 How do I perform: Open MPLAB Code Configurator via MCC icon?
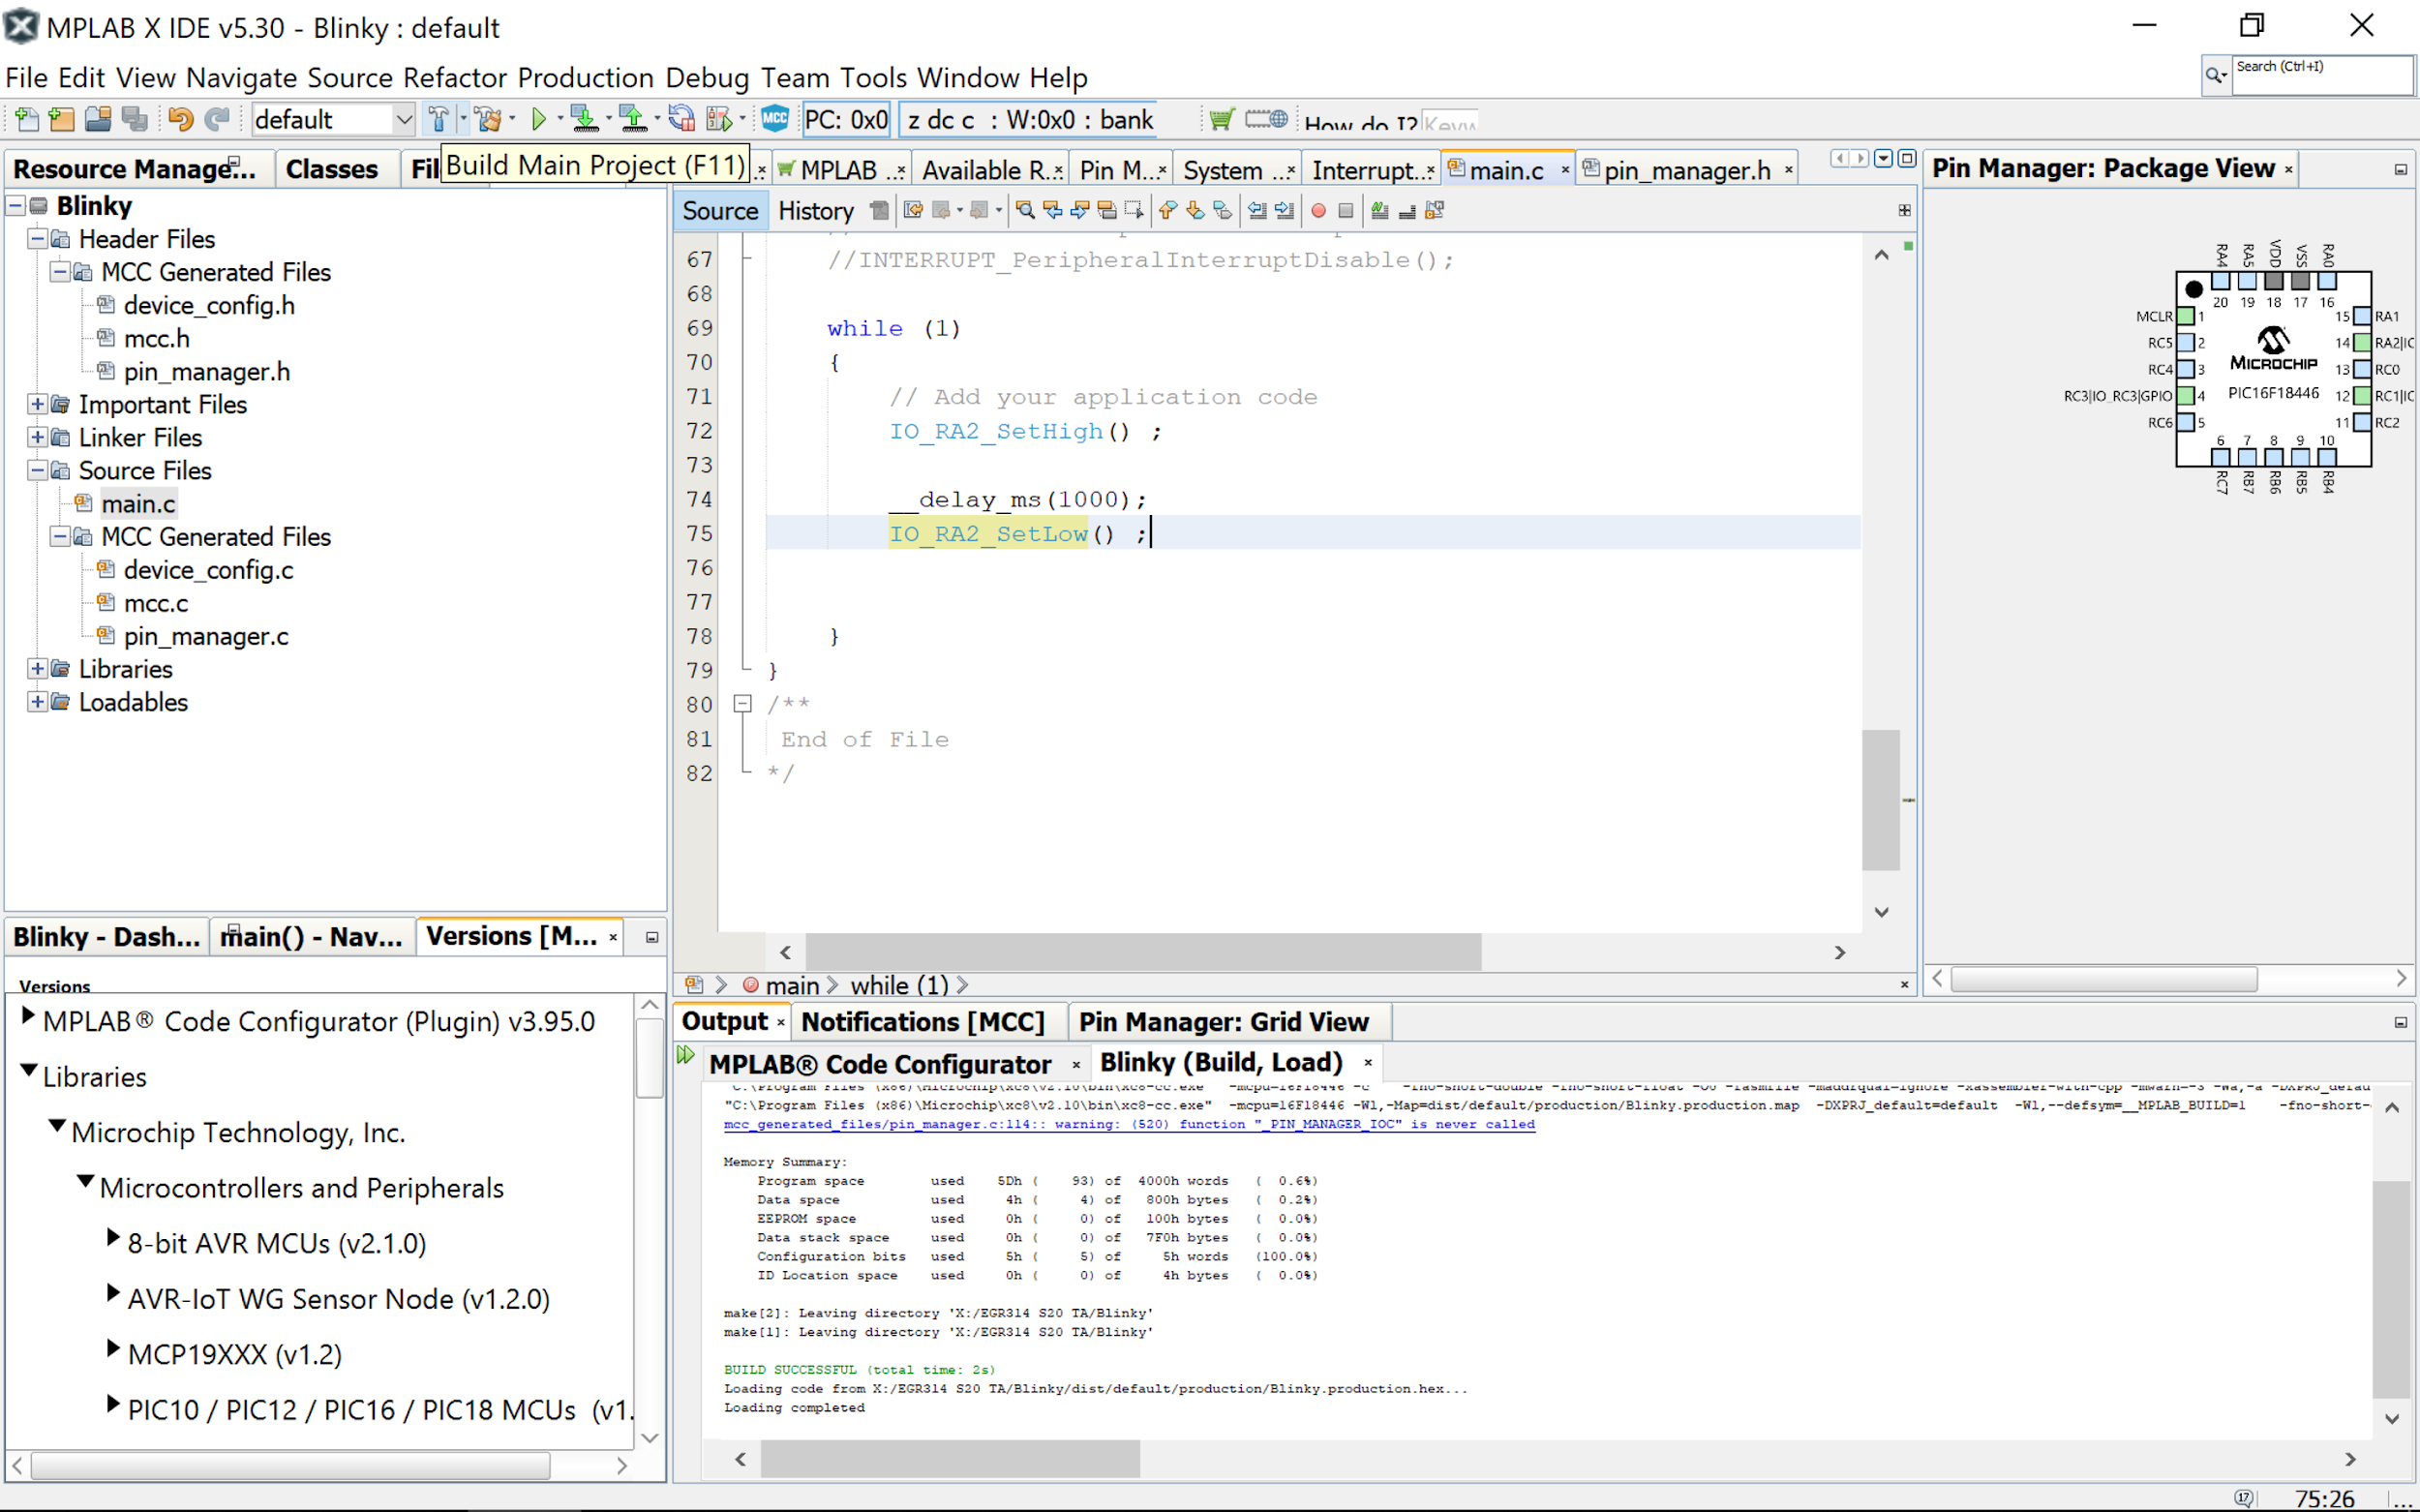[775, 119]
